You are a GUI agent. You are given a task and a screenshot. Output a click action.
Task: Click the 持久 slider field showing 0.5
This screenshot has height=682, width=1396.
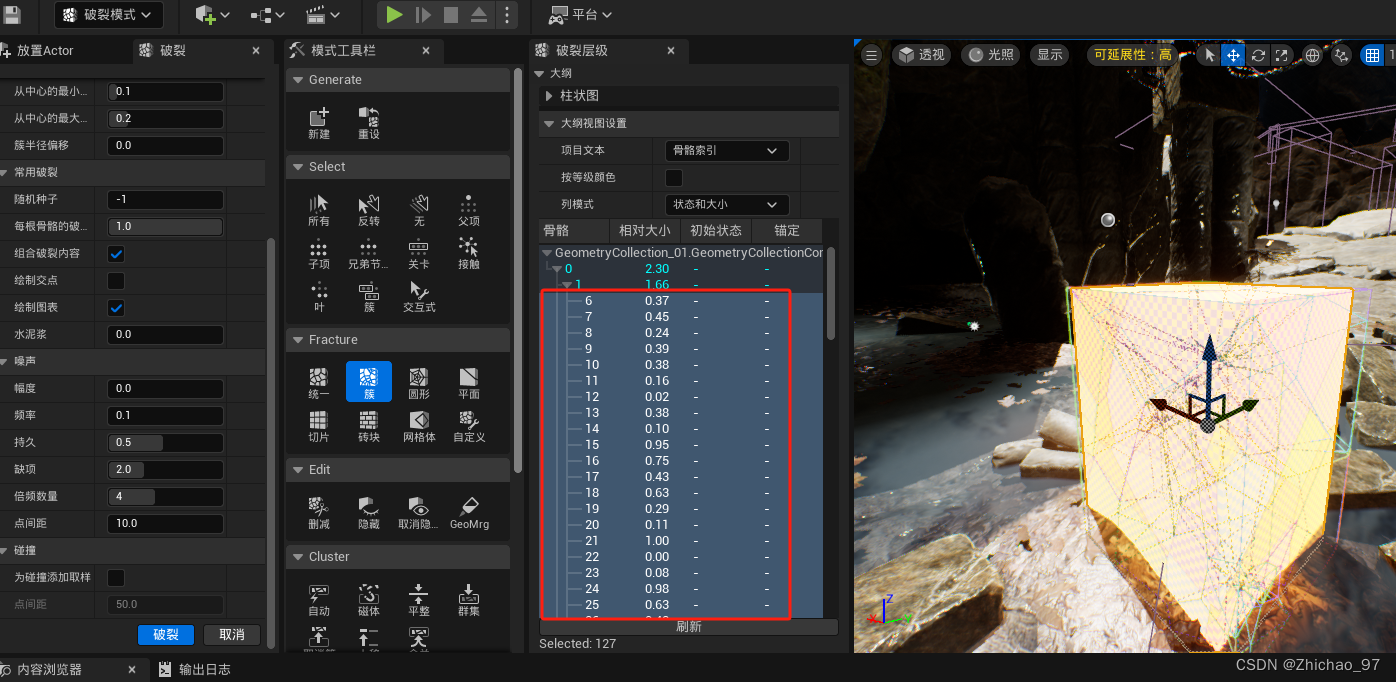[165, 442]
